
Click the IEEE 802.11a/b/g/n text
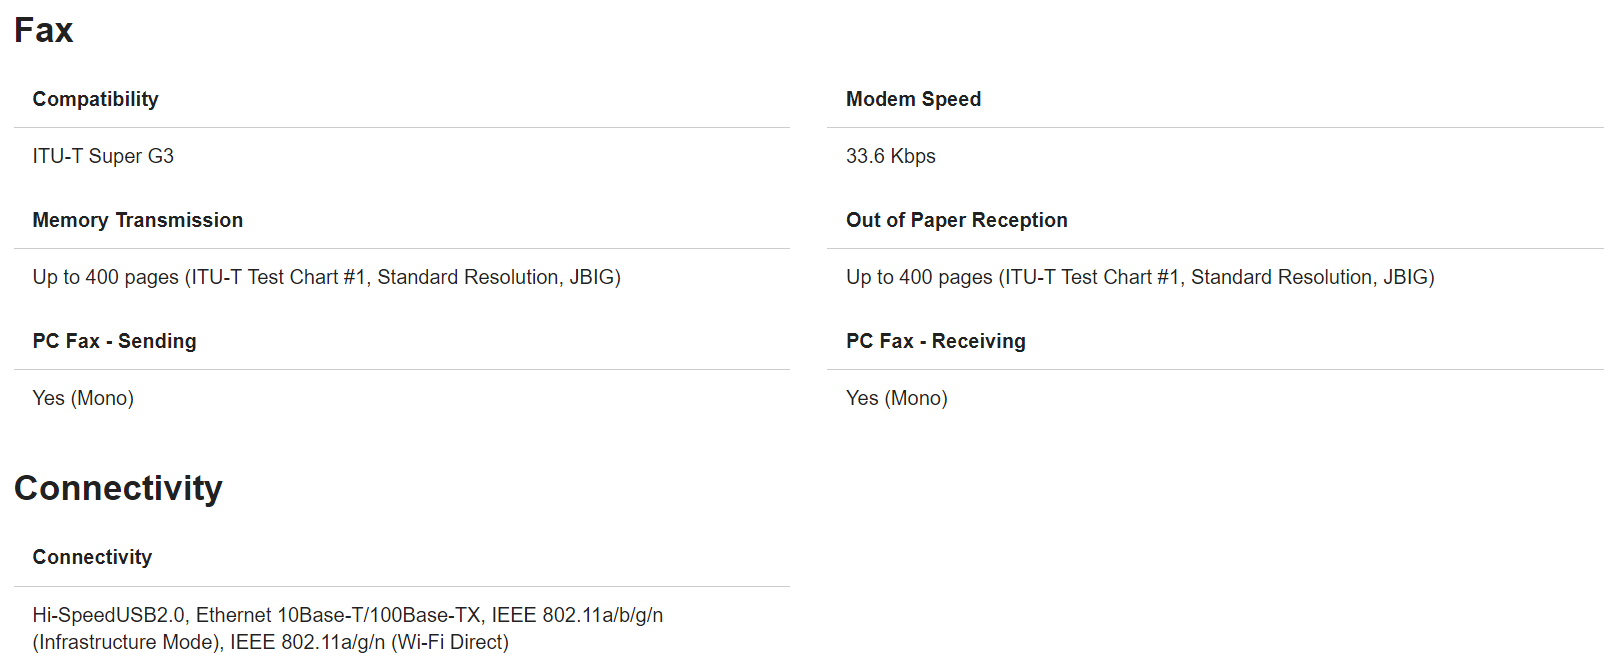[x=577, y=615]
